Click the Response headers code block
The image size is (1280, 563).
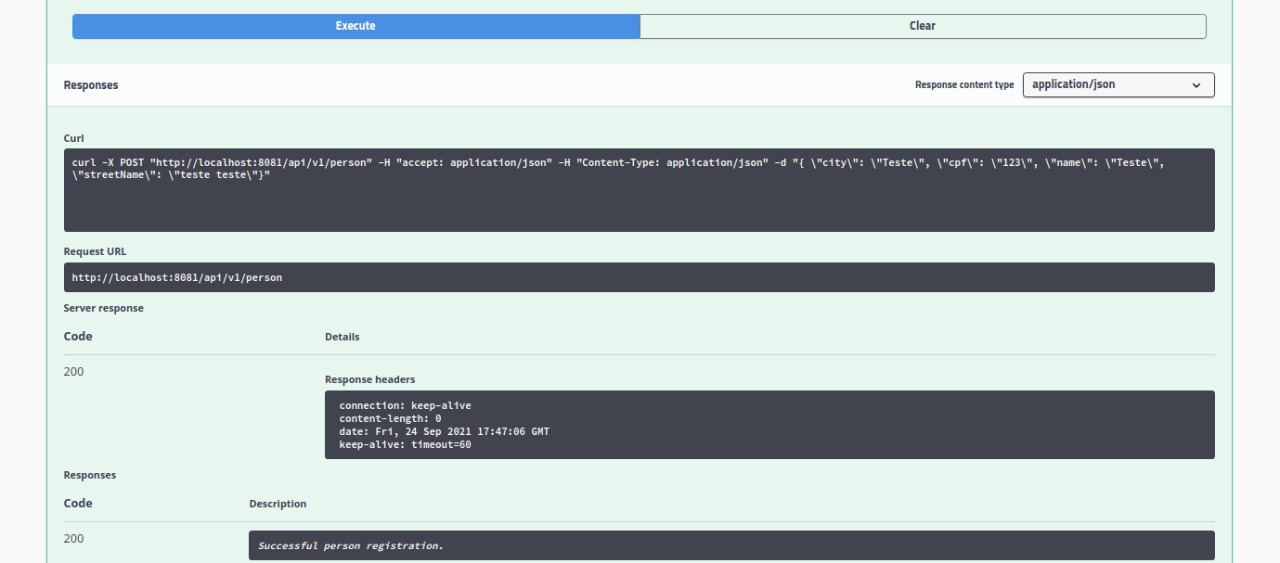coord(769,425)
